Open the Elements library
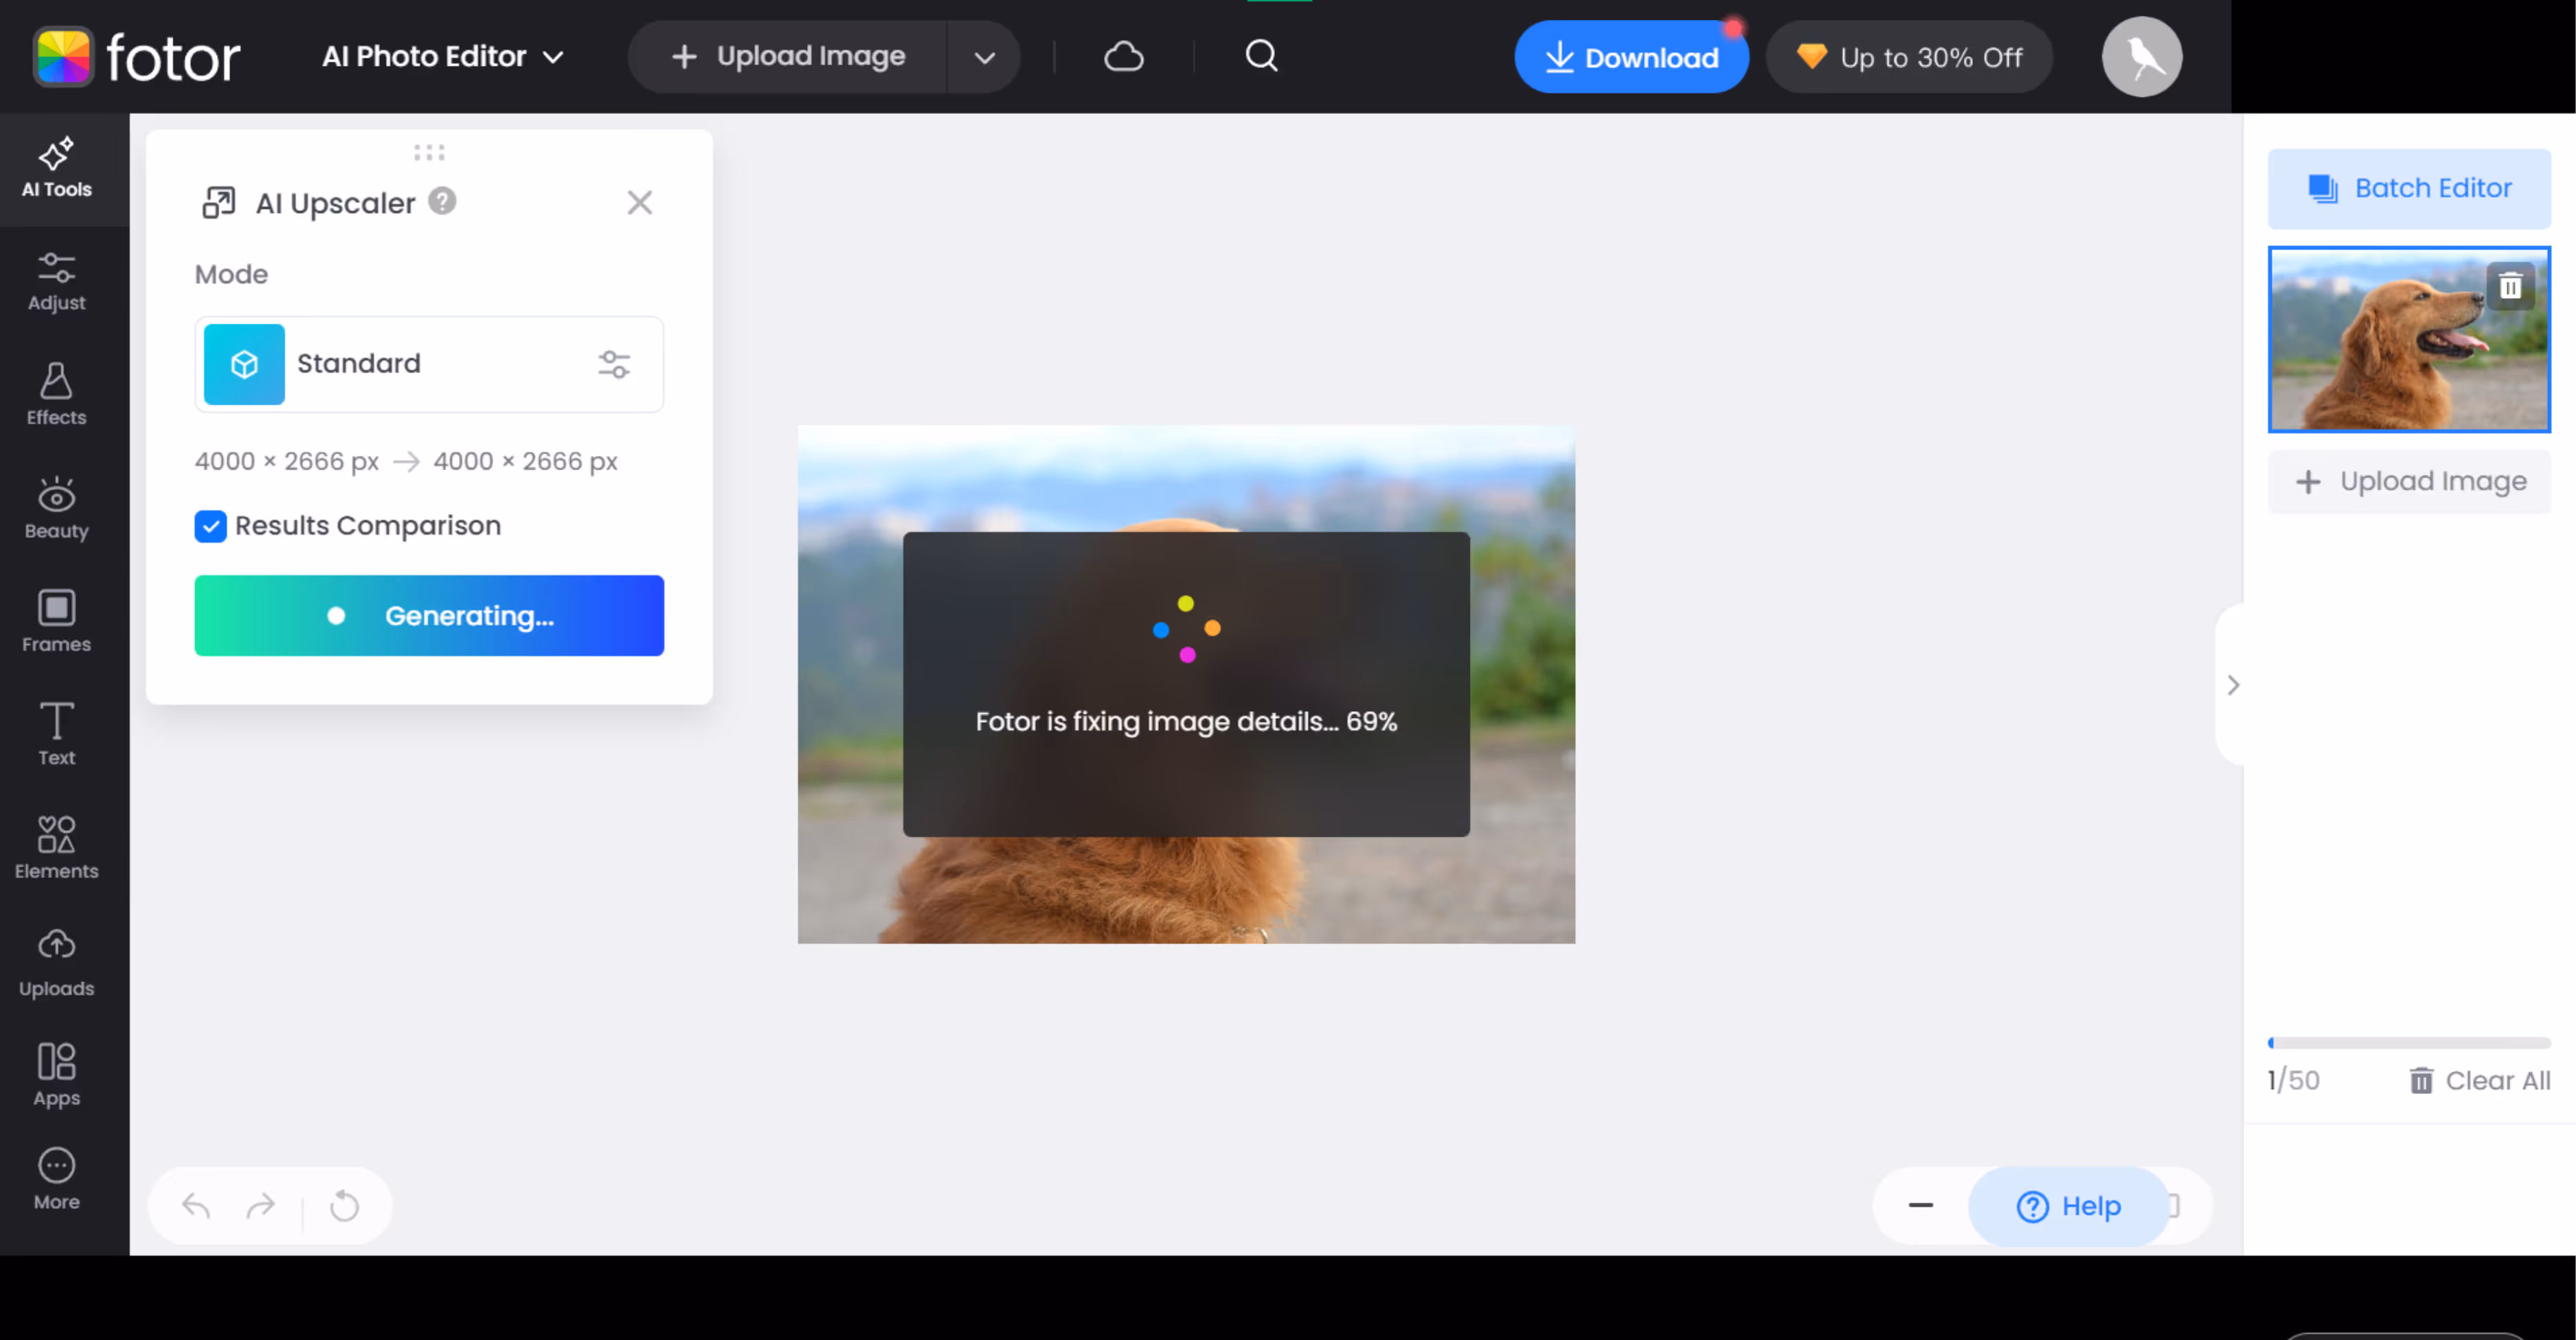Screen dimensions: 2576x1340 pos(57,848)
